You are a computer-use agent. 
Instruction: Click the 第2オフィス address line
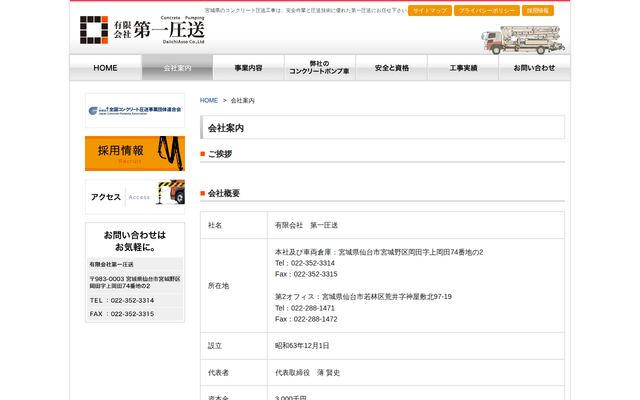[x=363, y=296]
